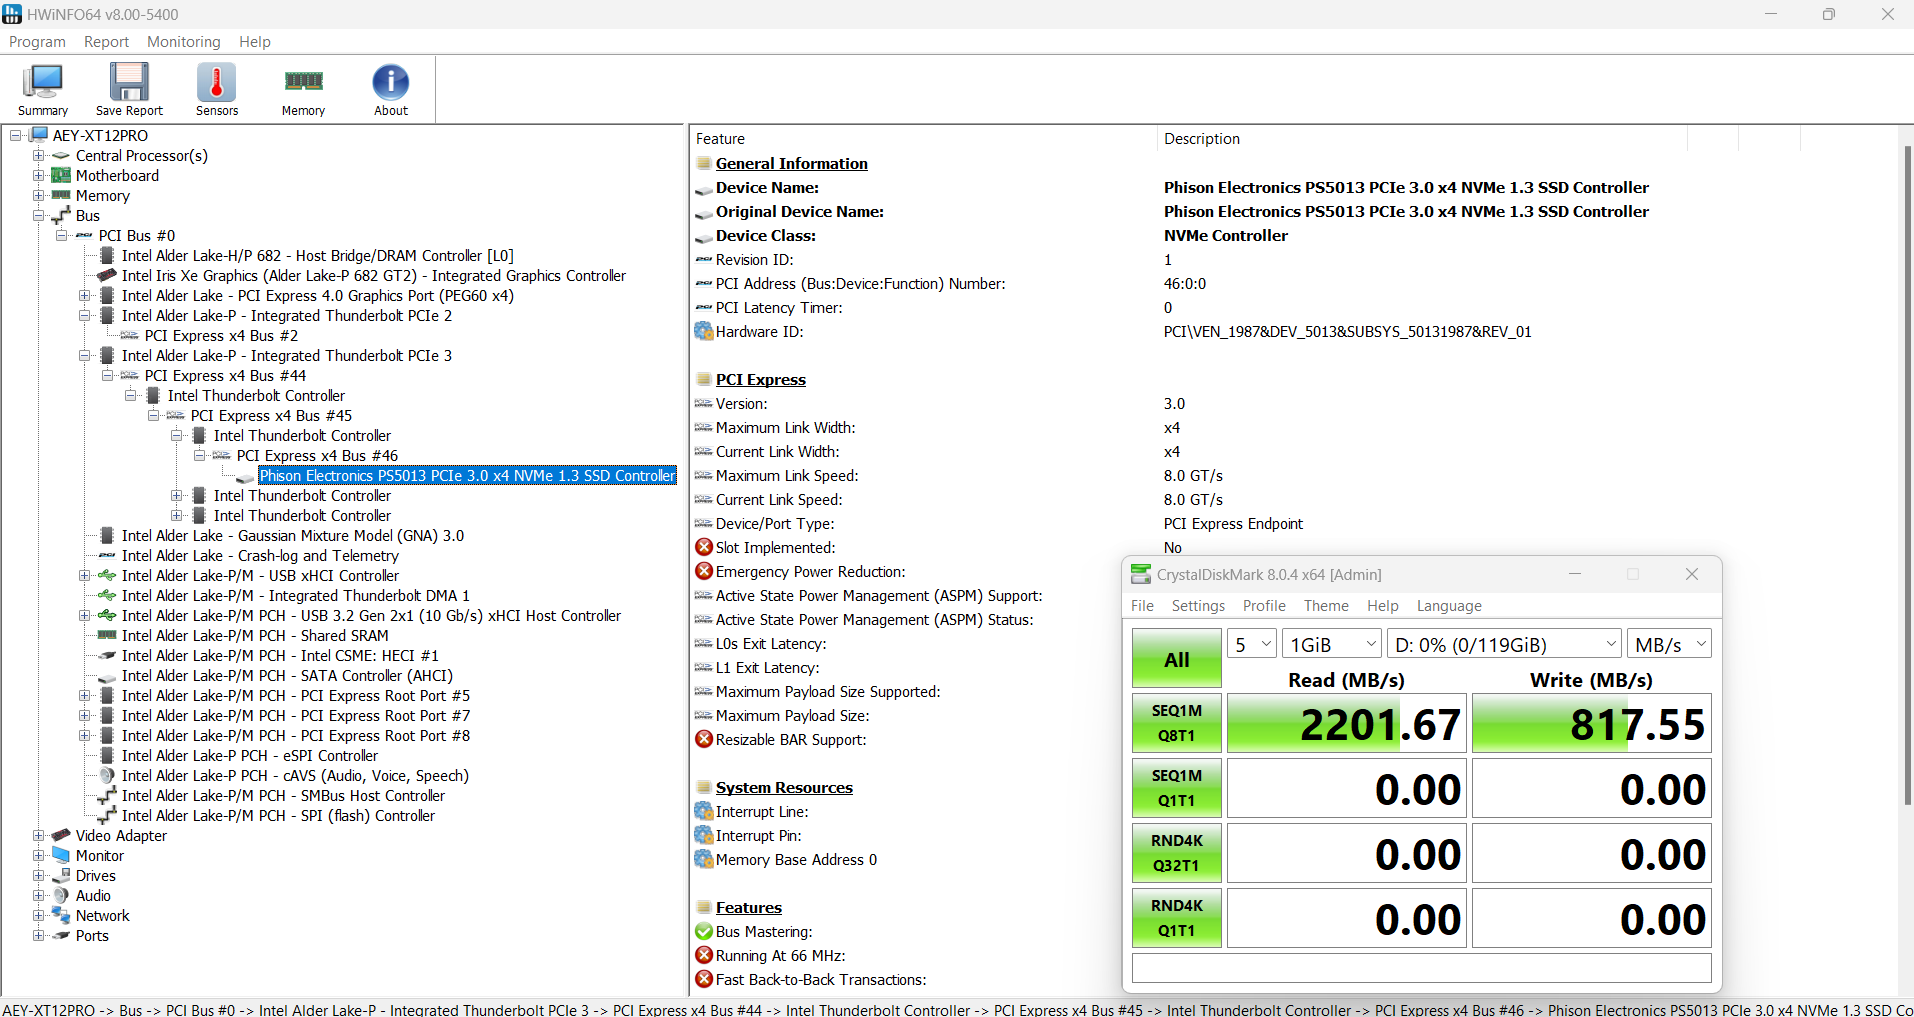This screenshot has width=1914, height=1017.
Task: Click the SMBus Host Controller icon
Action: 107,796
